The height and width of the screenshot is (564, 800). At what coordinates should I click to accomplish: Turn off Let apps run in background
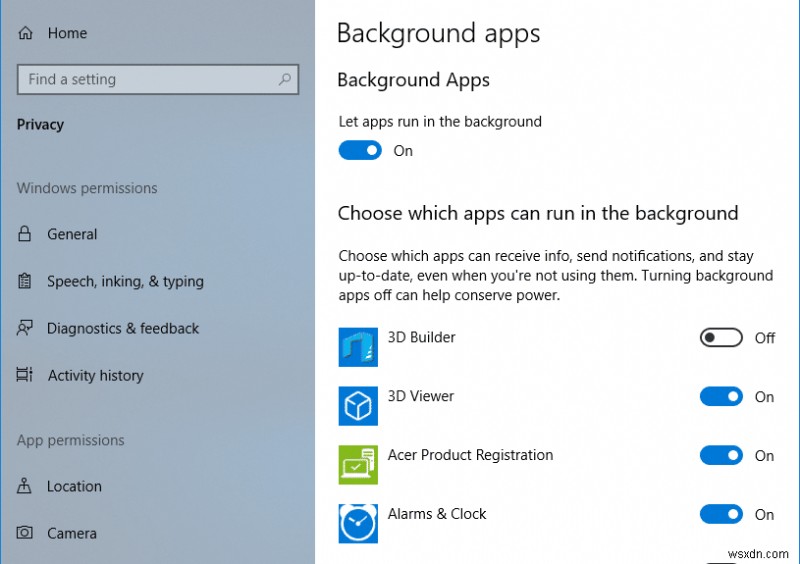[360, 151]
